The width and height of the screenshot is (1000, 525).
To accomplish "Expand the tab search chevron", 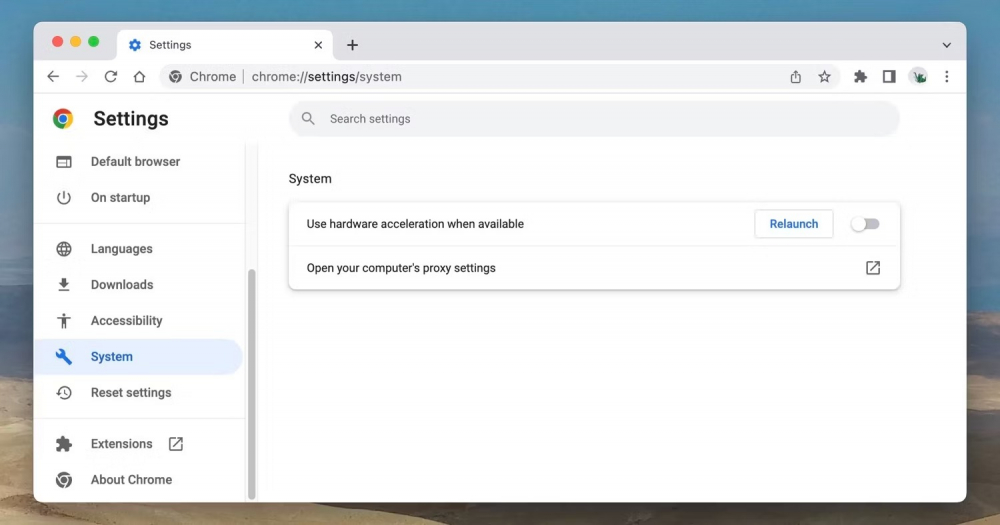I will 946,45.
